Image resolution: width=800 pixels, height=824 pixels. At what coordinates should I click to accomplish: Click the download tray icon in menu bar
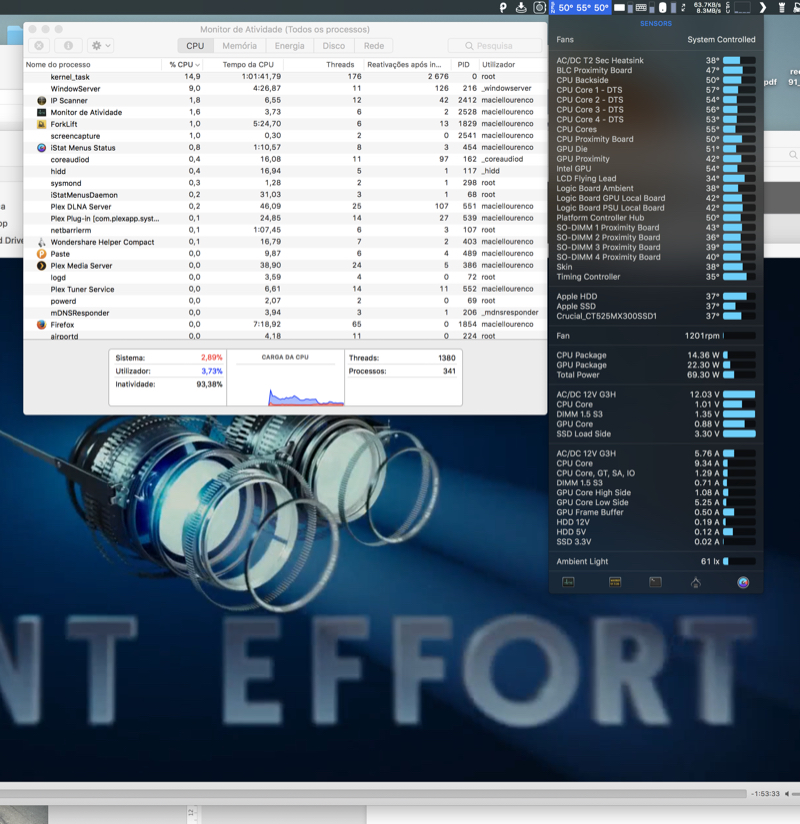pyautogui.click(x=521, y=7)
